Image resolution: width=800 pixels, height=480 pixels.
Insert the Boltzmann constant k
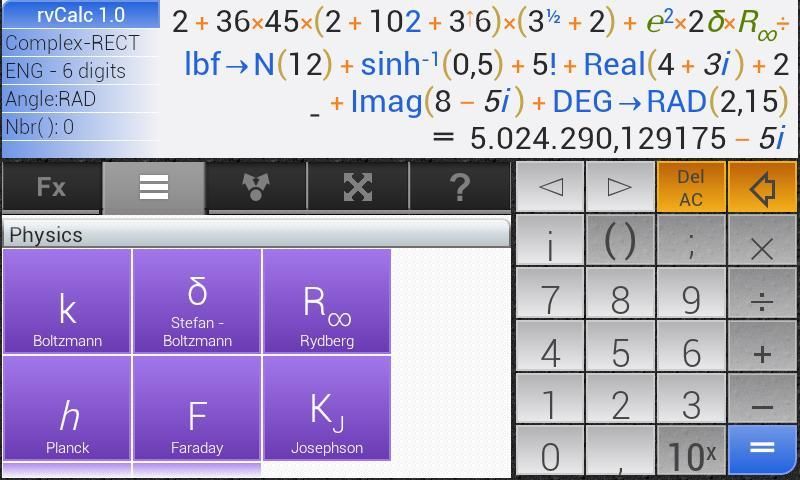67,302
